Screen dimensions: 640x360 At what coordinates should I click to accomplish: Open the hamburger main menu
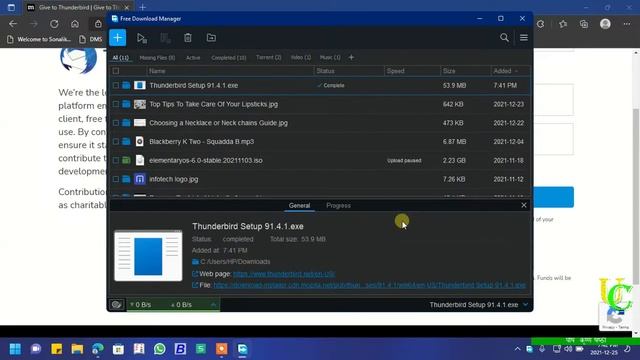(524, 38)
